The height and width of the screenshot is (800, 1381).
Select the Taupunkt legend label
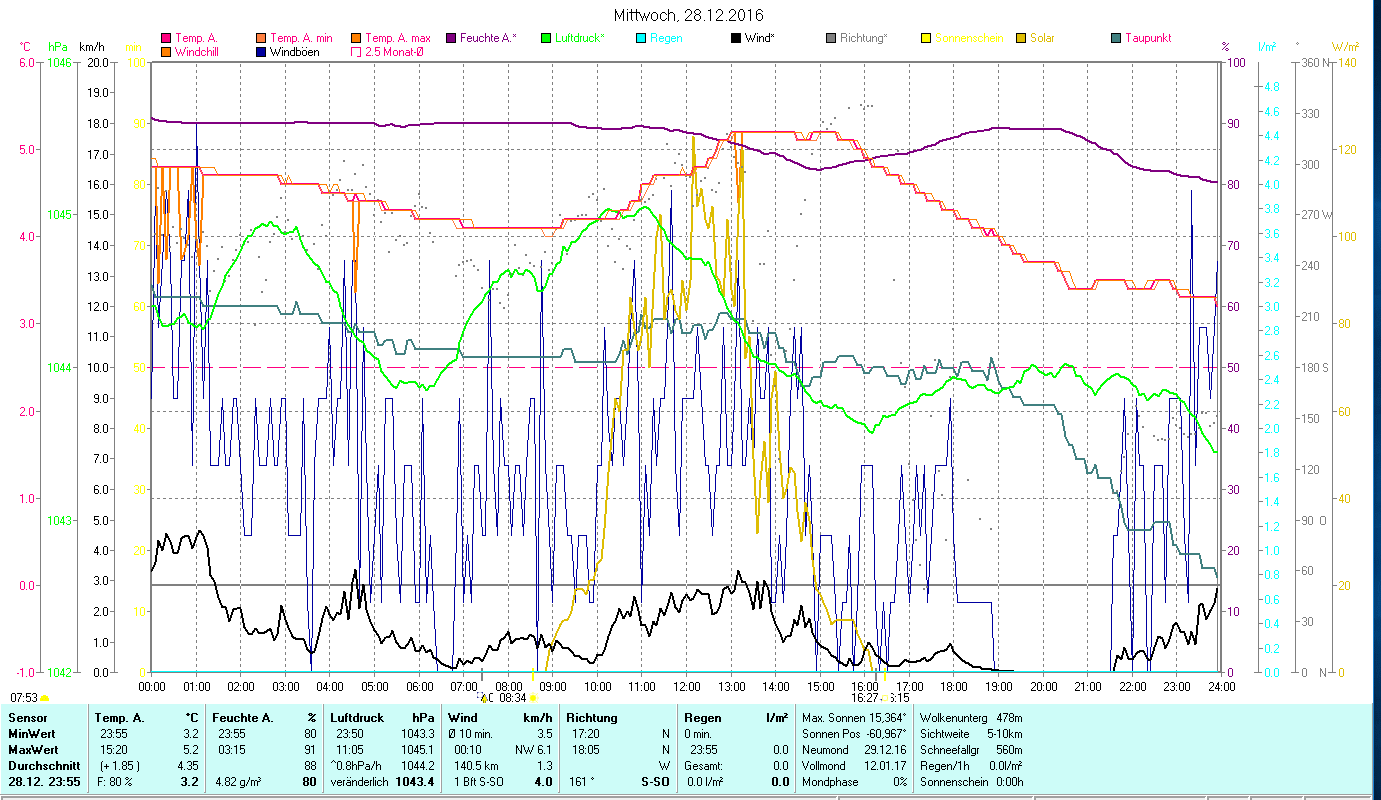pos(1148,38)
